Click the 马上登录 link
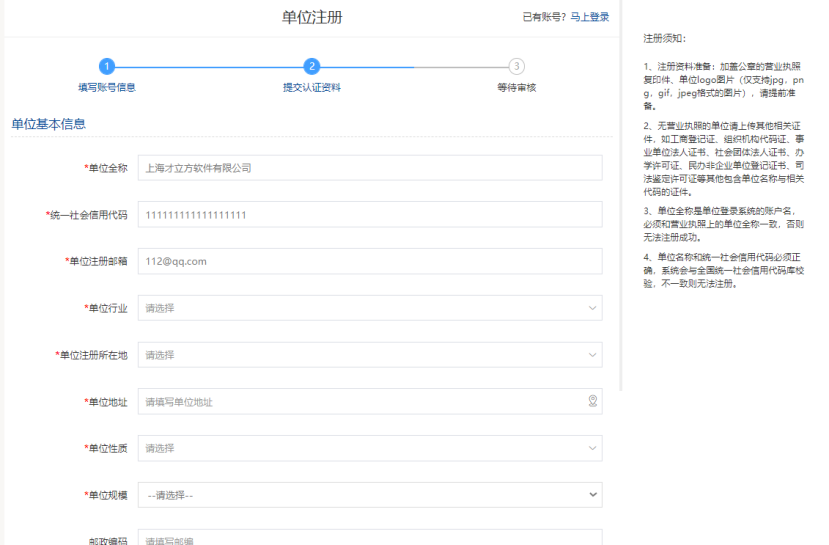This screenshot has height=545, width=829. pos(590,17)
